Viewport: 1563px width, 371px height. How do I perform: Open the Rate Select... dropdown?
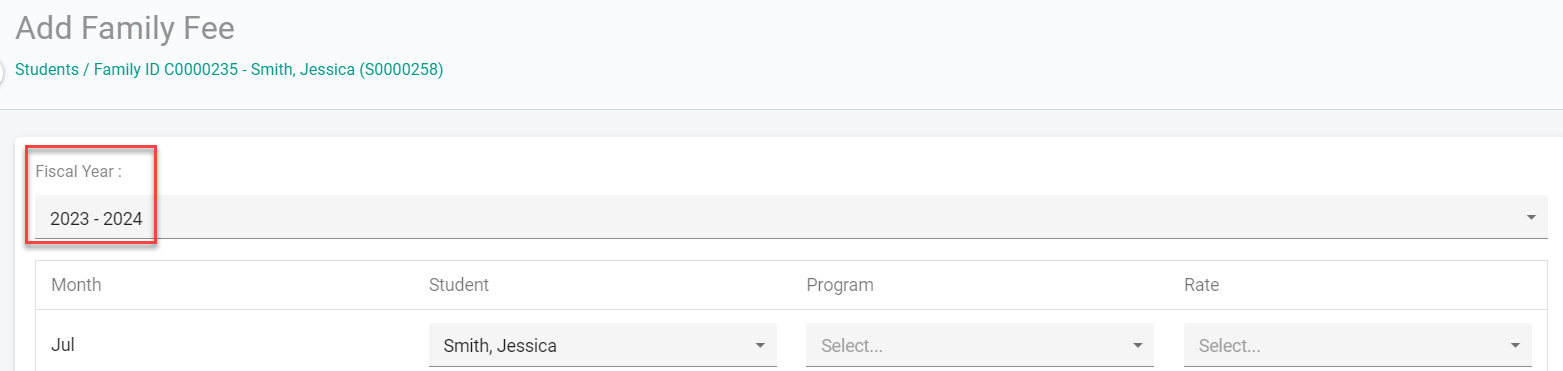(1358, 345)
